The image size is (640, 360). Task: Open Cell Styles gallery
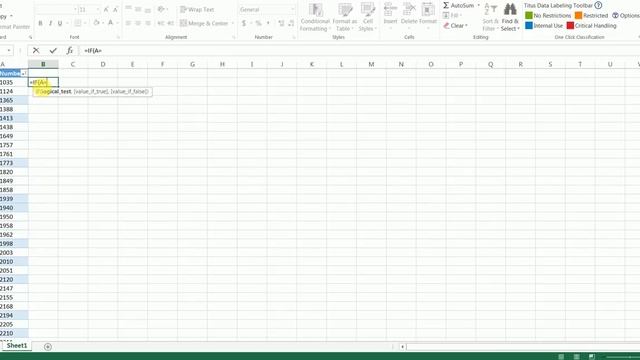coord(368,18)
